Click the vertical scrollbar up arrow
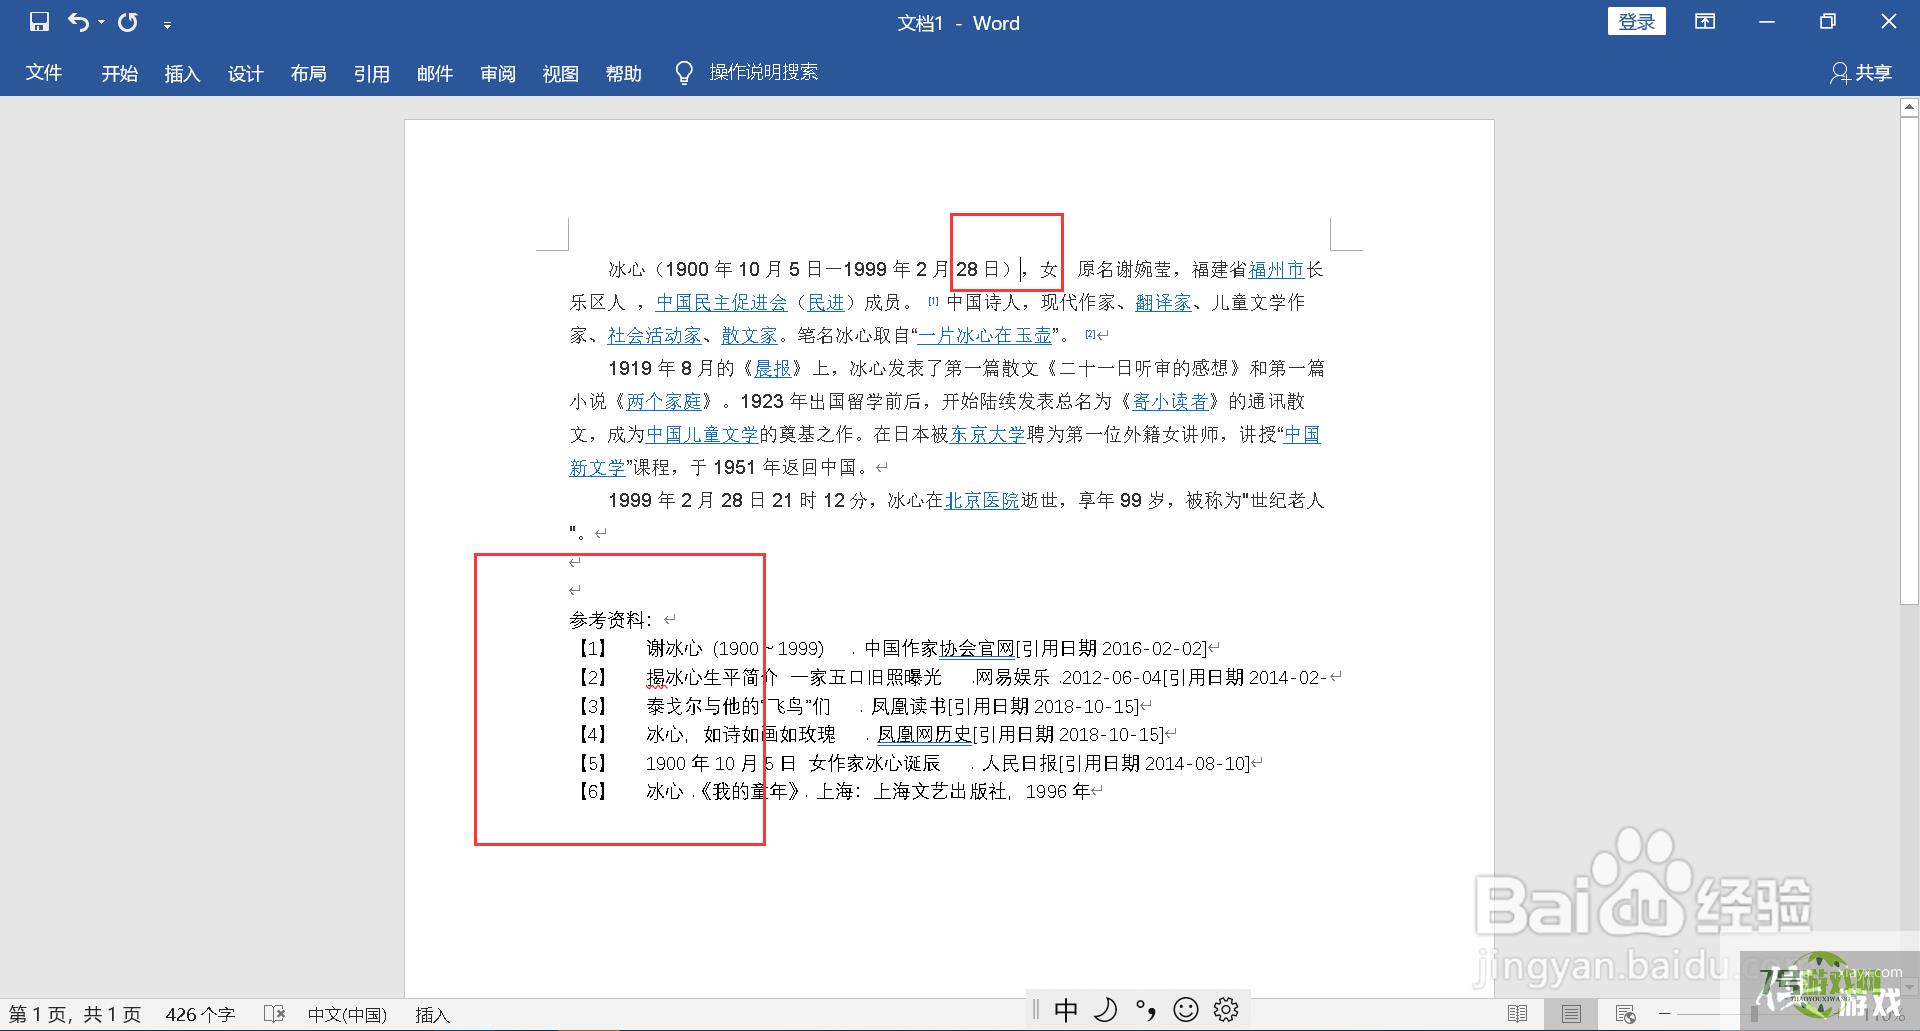Image resolution: width=1920 pixels, height=1031 pixels. point(1909,106)
